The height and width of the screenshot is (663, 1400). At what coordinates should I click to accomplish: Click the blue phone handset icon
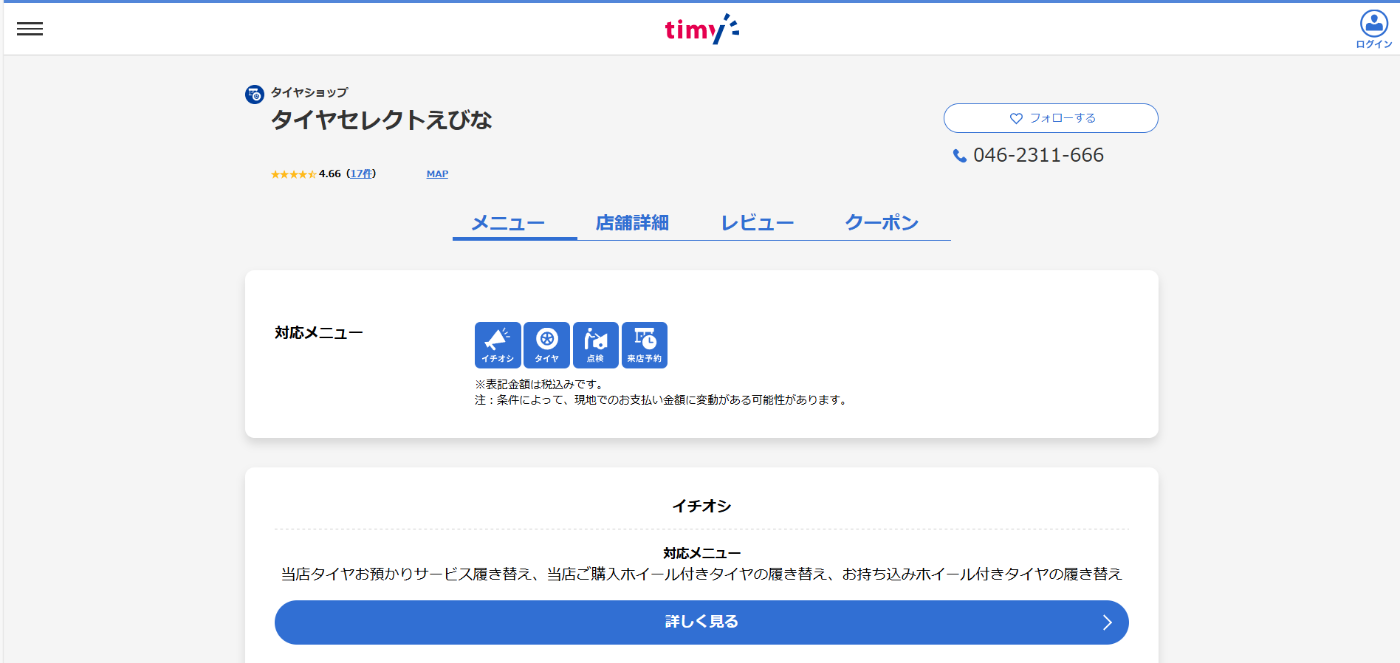pos(960,156)
